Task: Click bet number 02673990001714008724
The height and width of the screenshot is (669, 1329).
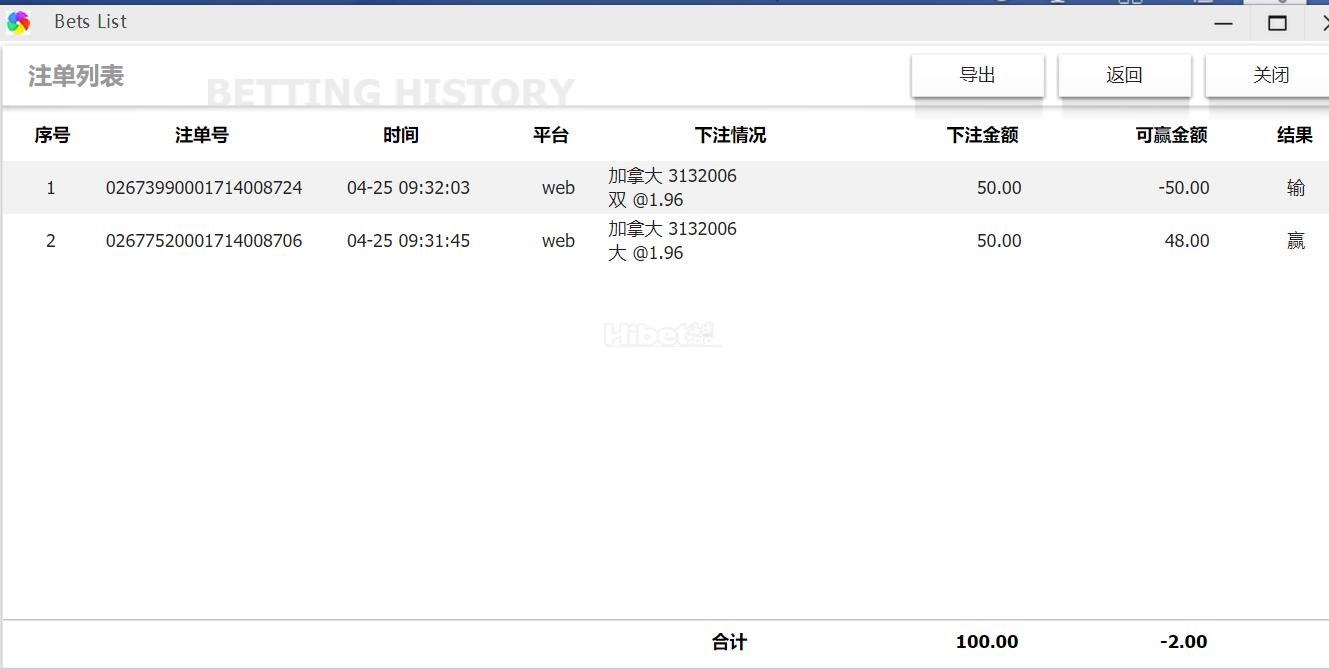Action: [204, 188]
